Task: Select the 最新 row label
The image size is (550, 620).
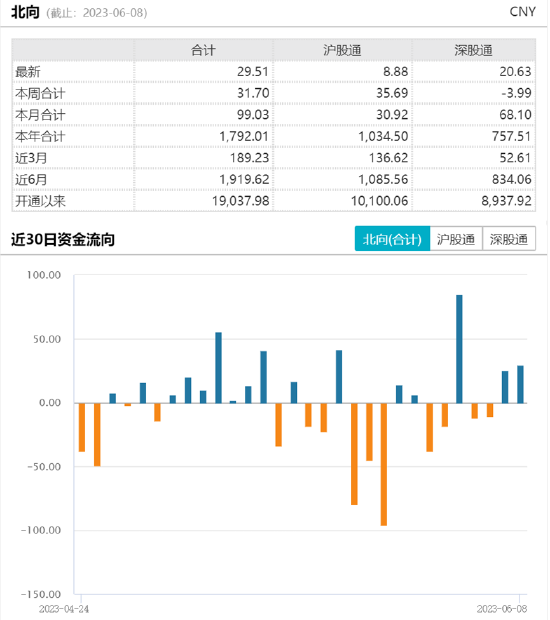Action: (x=28, y=72)
